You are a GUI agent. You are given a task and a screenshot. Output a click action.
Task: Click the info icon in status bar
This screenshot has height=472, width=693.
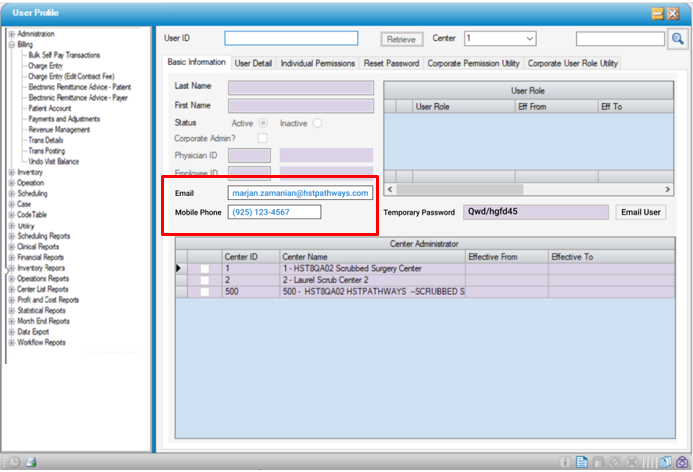(565, 462)
